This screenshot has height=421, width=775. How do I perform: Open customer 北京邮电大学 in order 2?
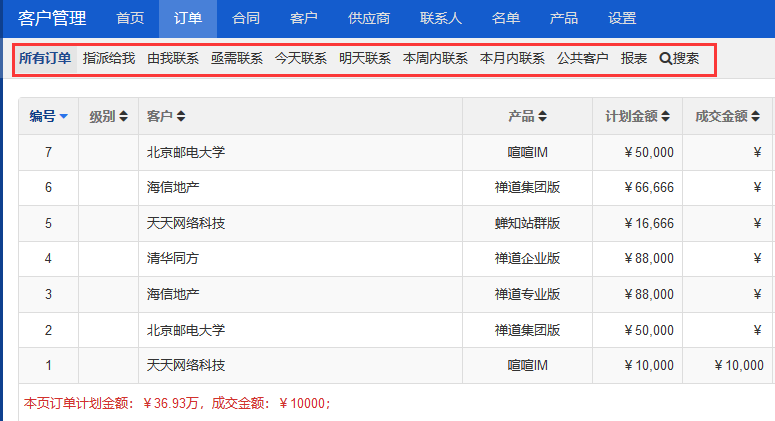click(x=186, y=330)
